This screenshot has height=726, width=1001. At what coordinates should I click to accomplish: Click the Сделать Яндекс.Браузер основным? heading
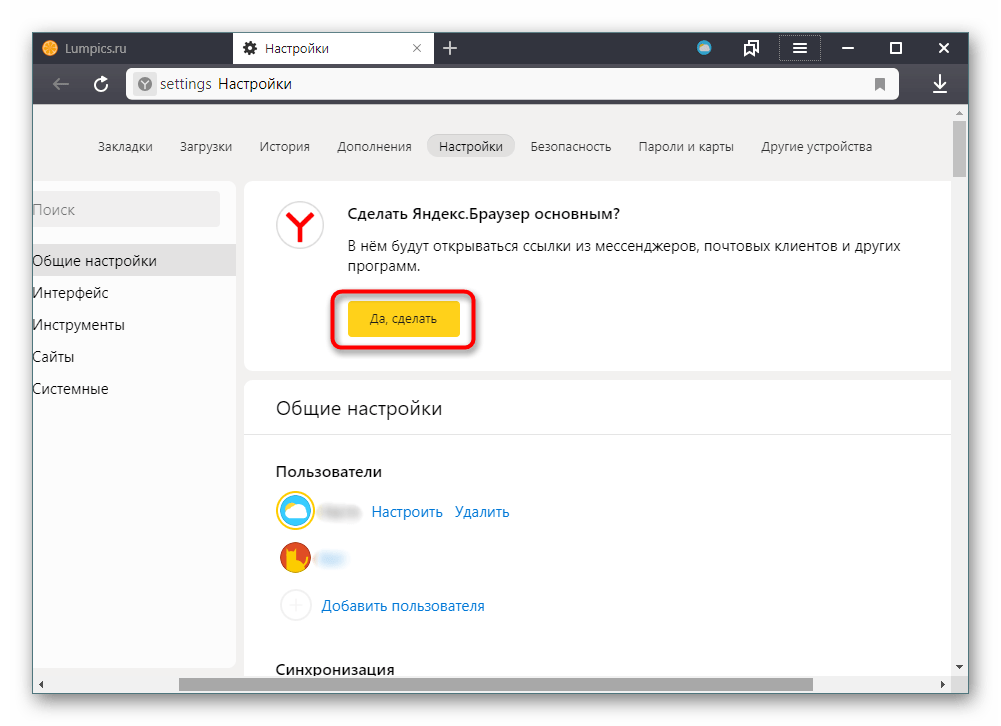tap(483, 214)
